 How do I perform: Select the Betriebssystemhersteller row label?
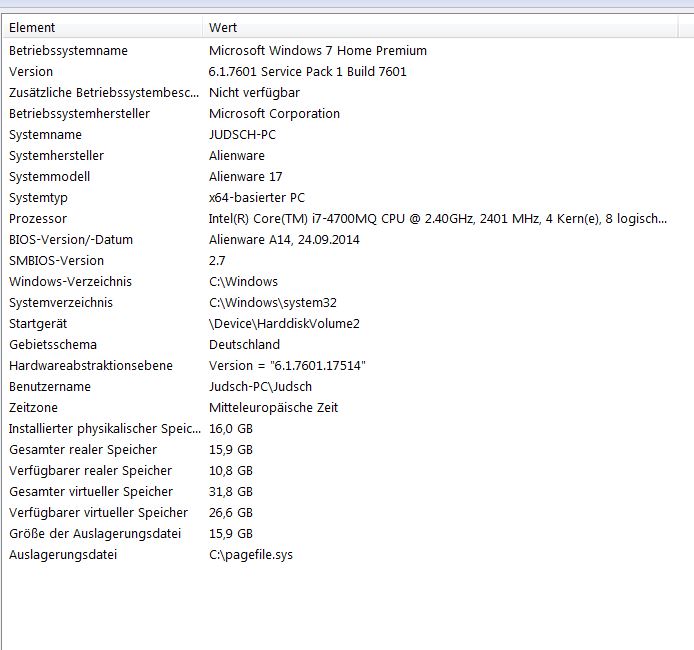pos(79,113)
